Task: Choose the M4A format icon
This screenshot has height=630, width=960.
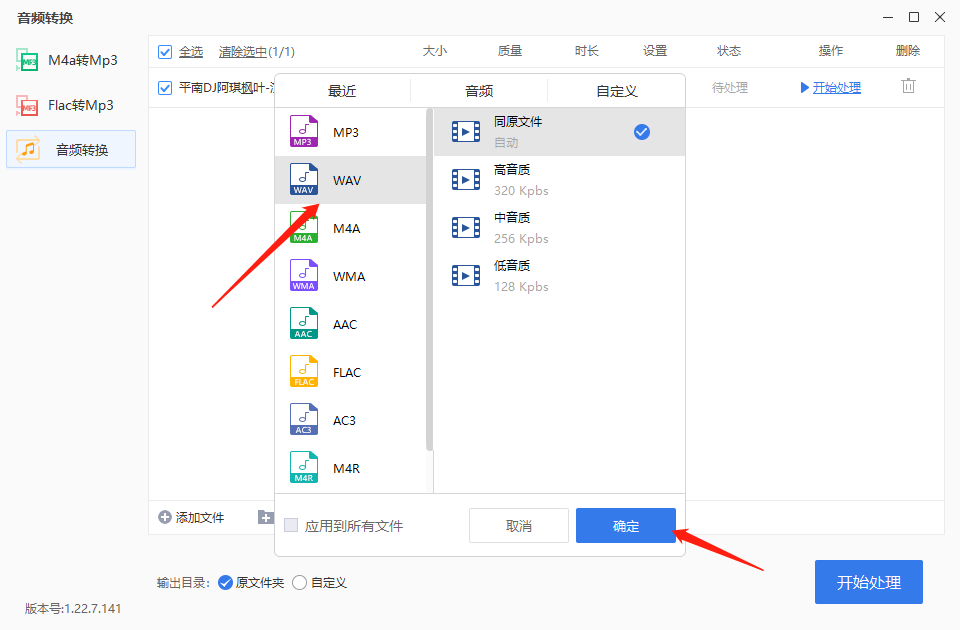Action: pyautogui.click(x=304, y=228)
